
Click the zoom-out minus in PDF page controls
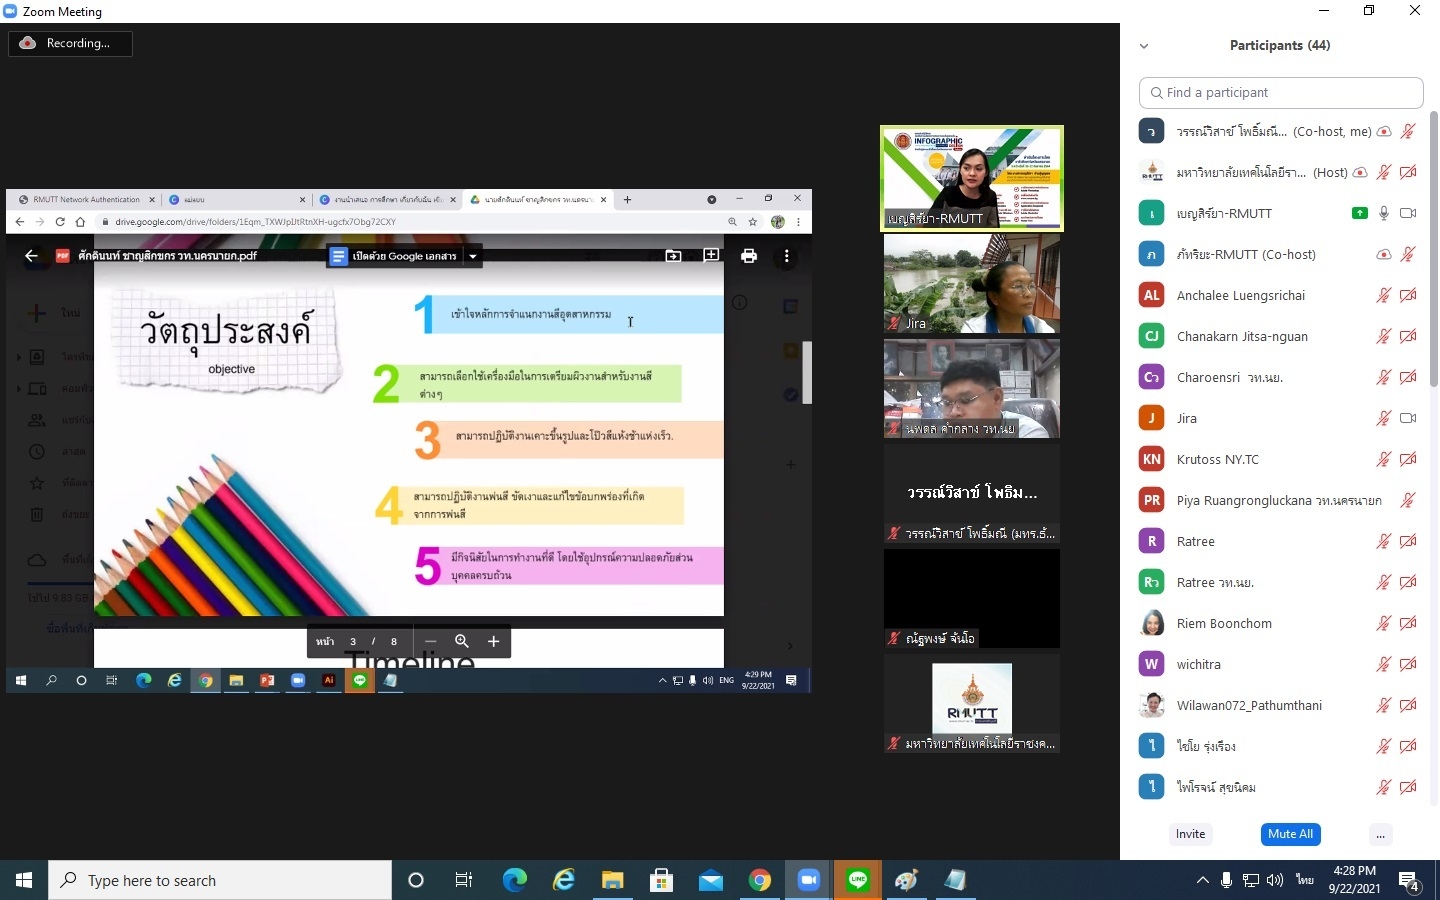tap(430, 641)
